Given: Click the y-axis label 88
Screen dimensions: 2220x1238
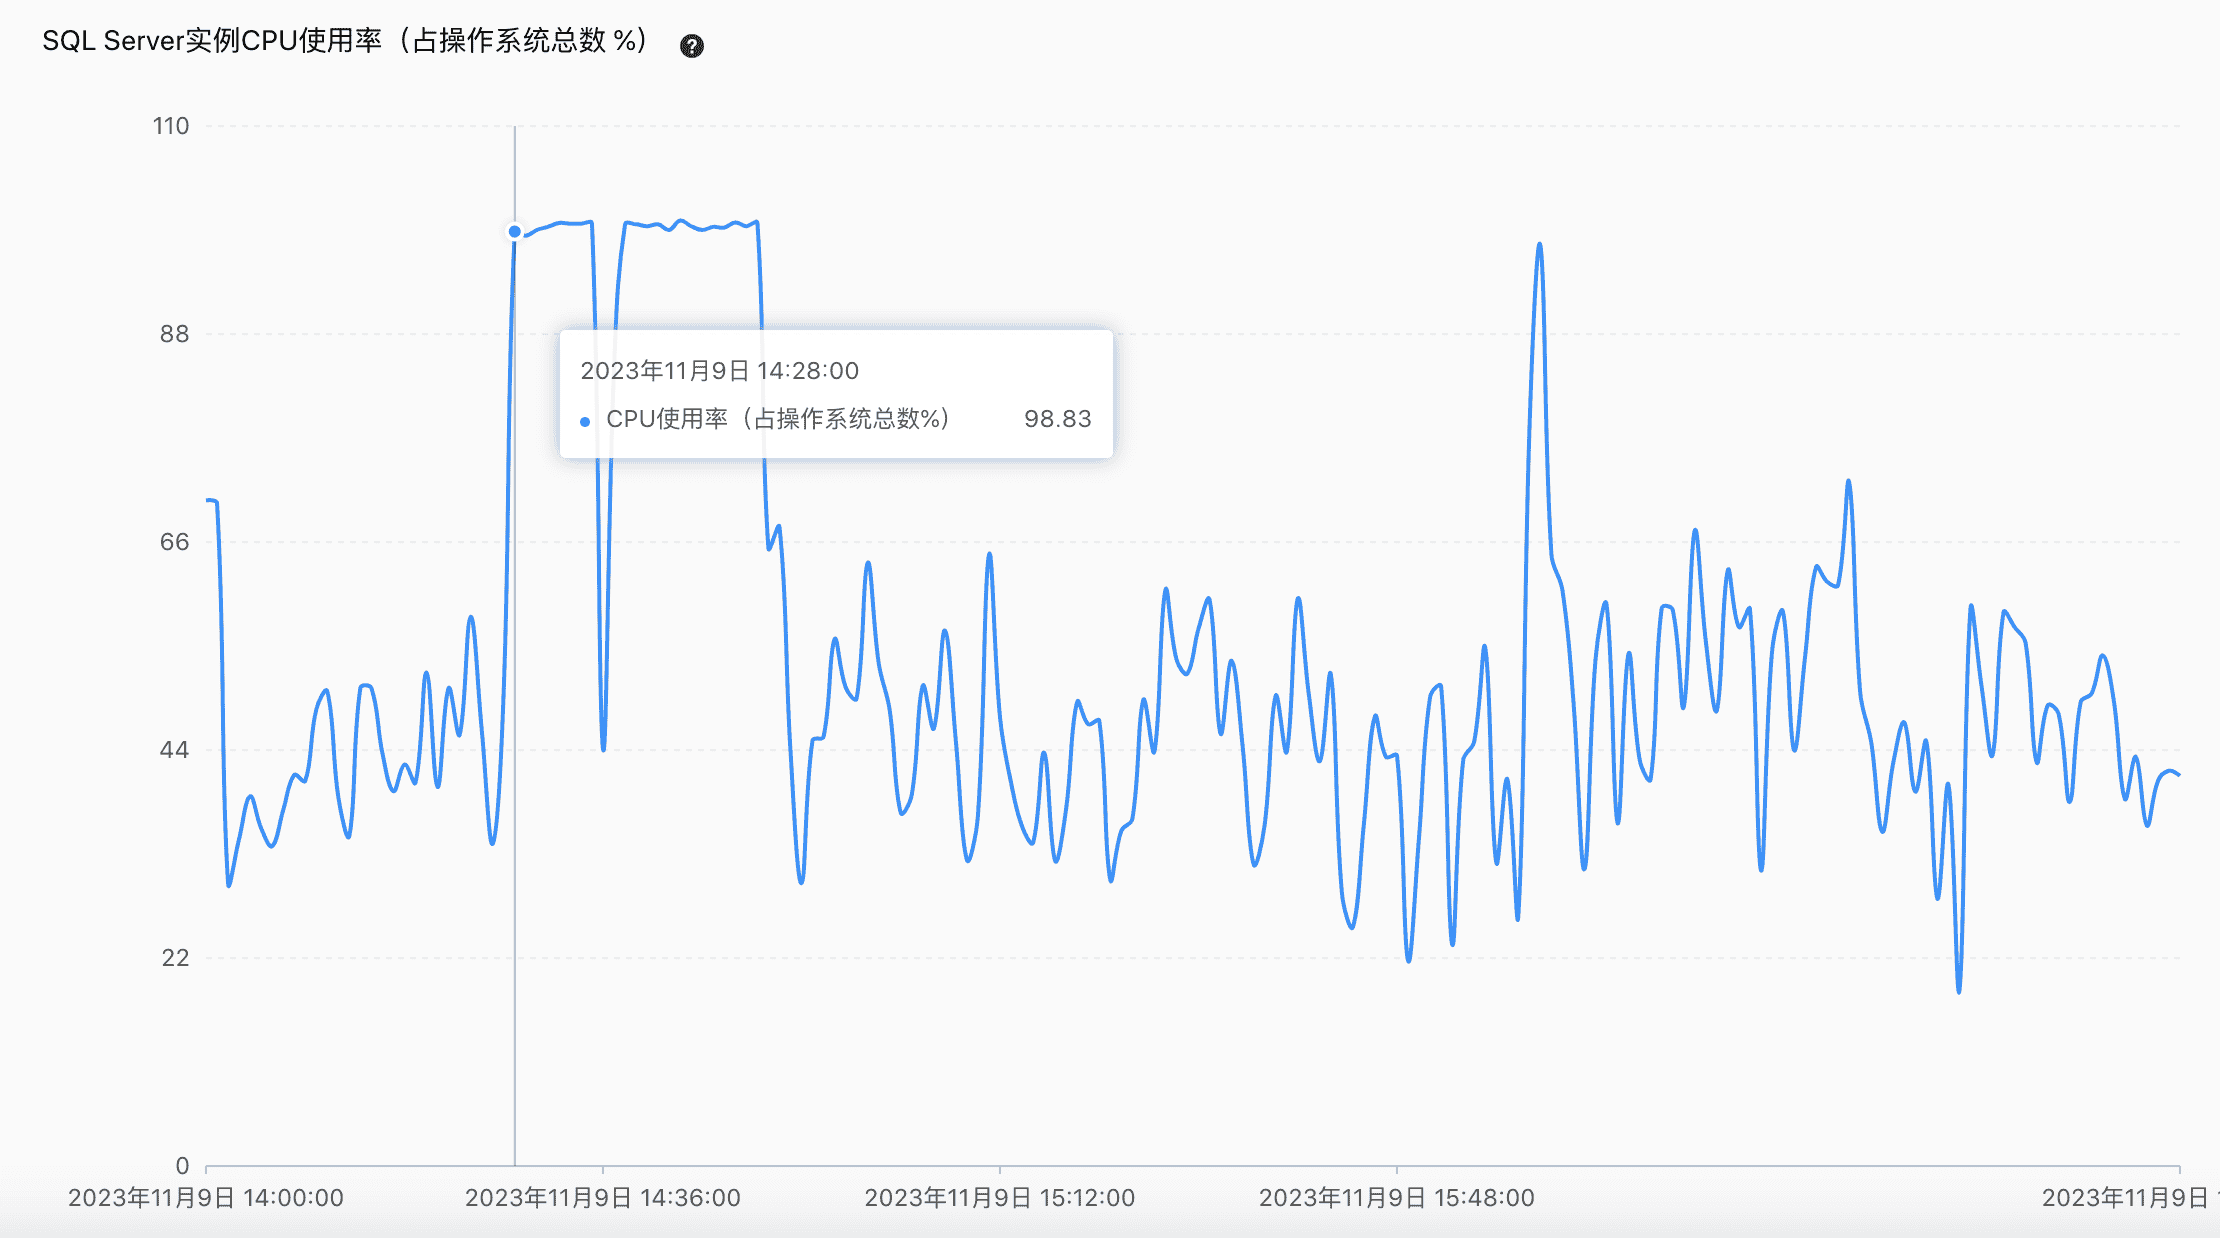Looking at the screenshot, I should [174, 334].
